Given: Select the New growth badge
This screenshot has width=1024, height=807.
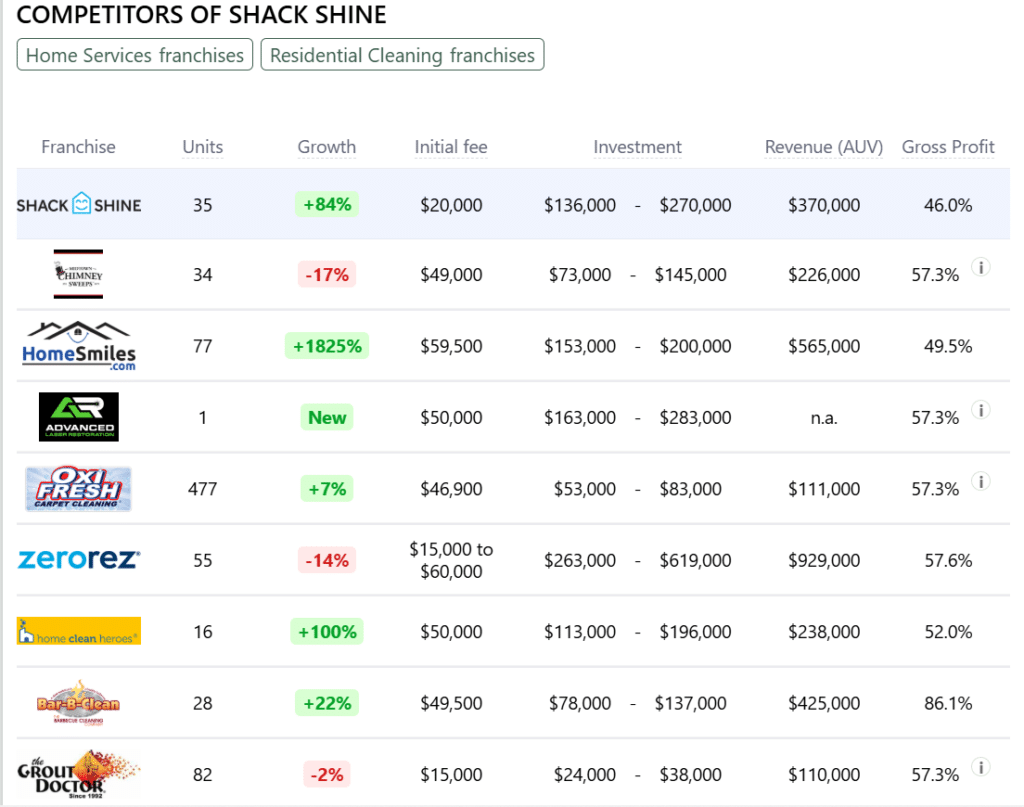Looking at the screenshot, I should [x=327, y=417].
